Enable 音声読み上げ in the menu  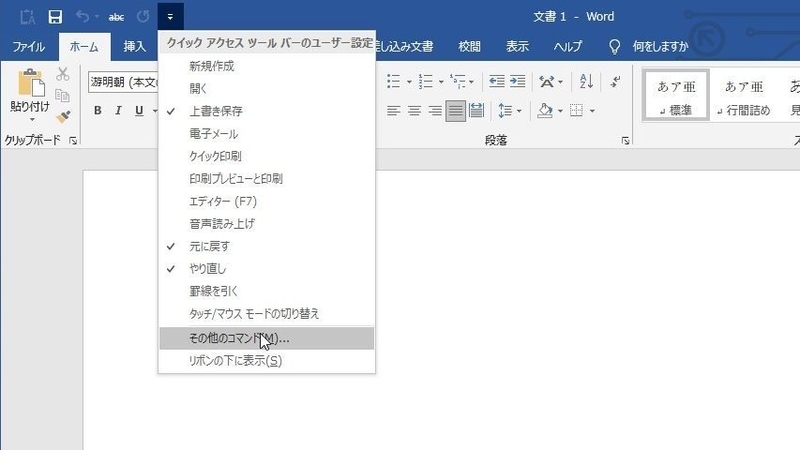(266, 223)
